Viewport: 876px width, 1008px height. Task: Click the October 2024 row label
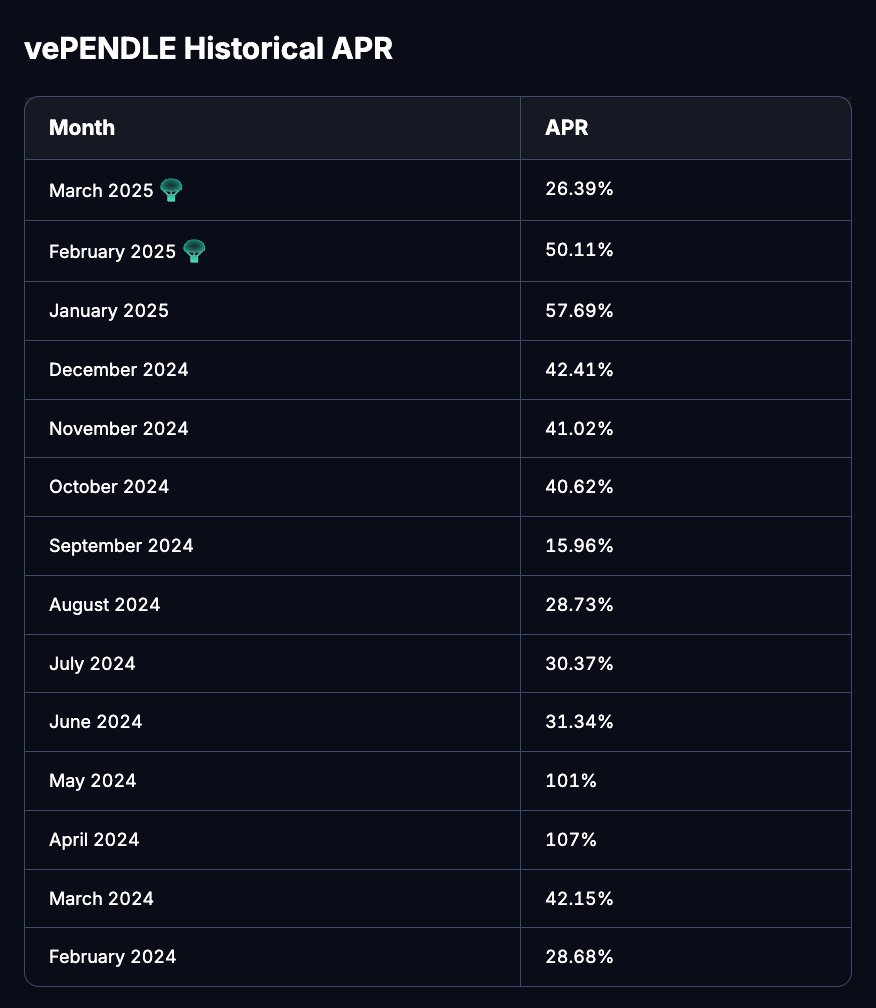click(x=109, y=487)
